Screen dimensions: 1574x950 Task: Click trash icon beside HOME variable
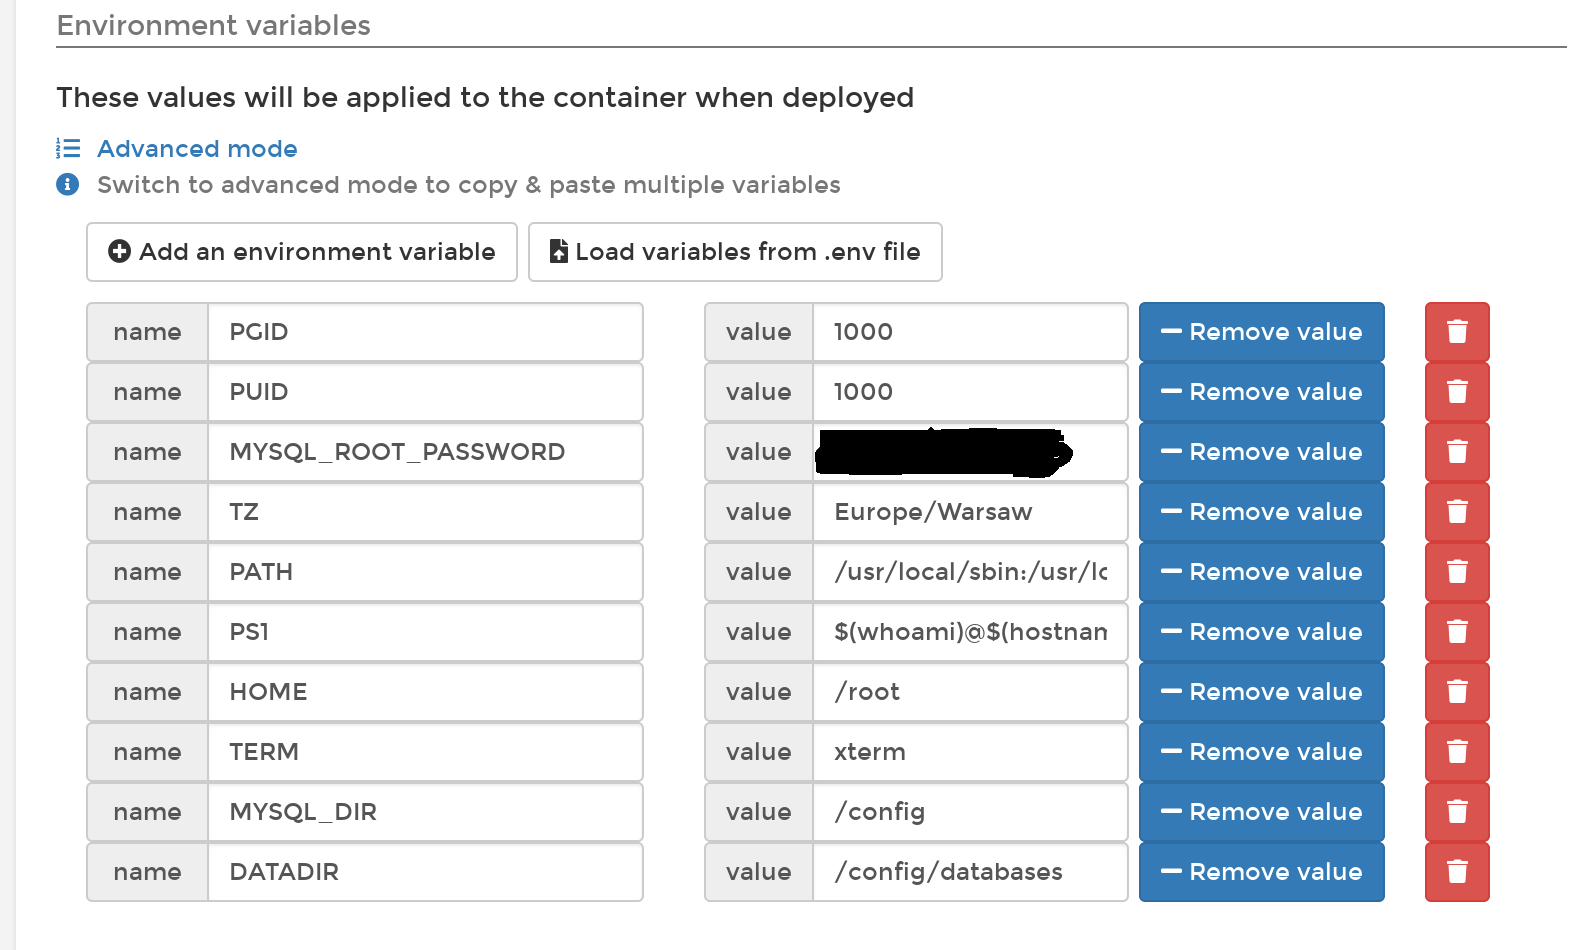[1456, 692]
